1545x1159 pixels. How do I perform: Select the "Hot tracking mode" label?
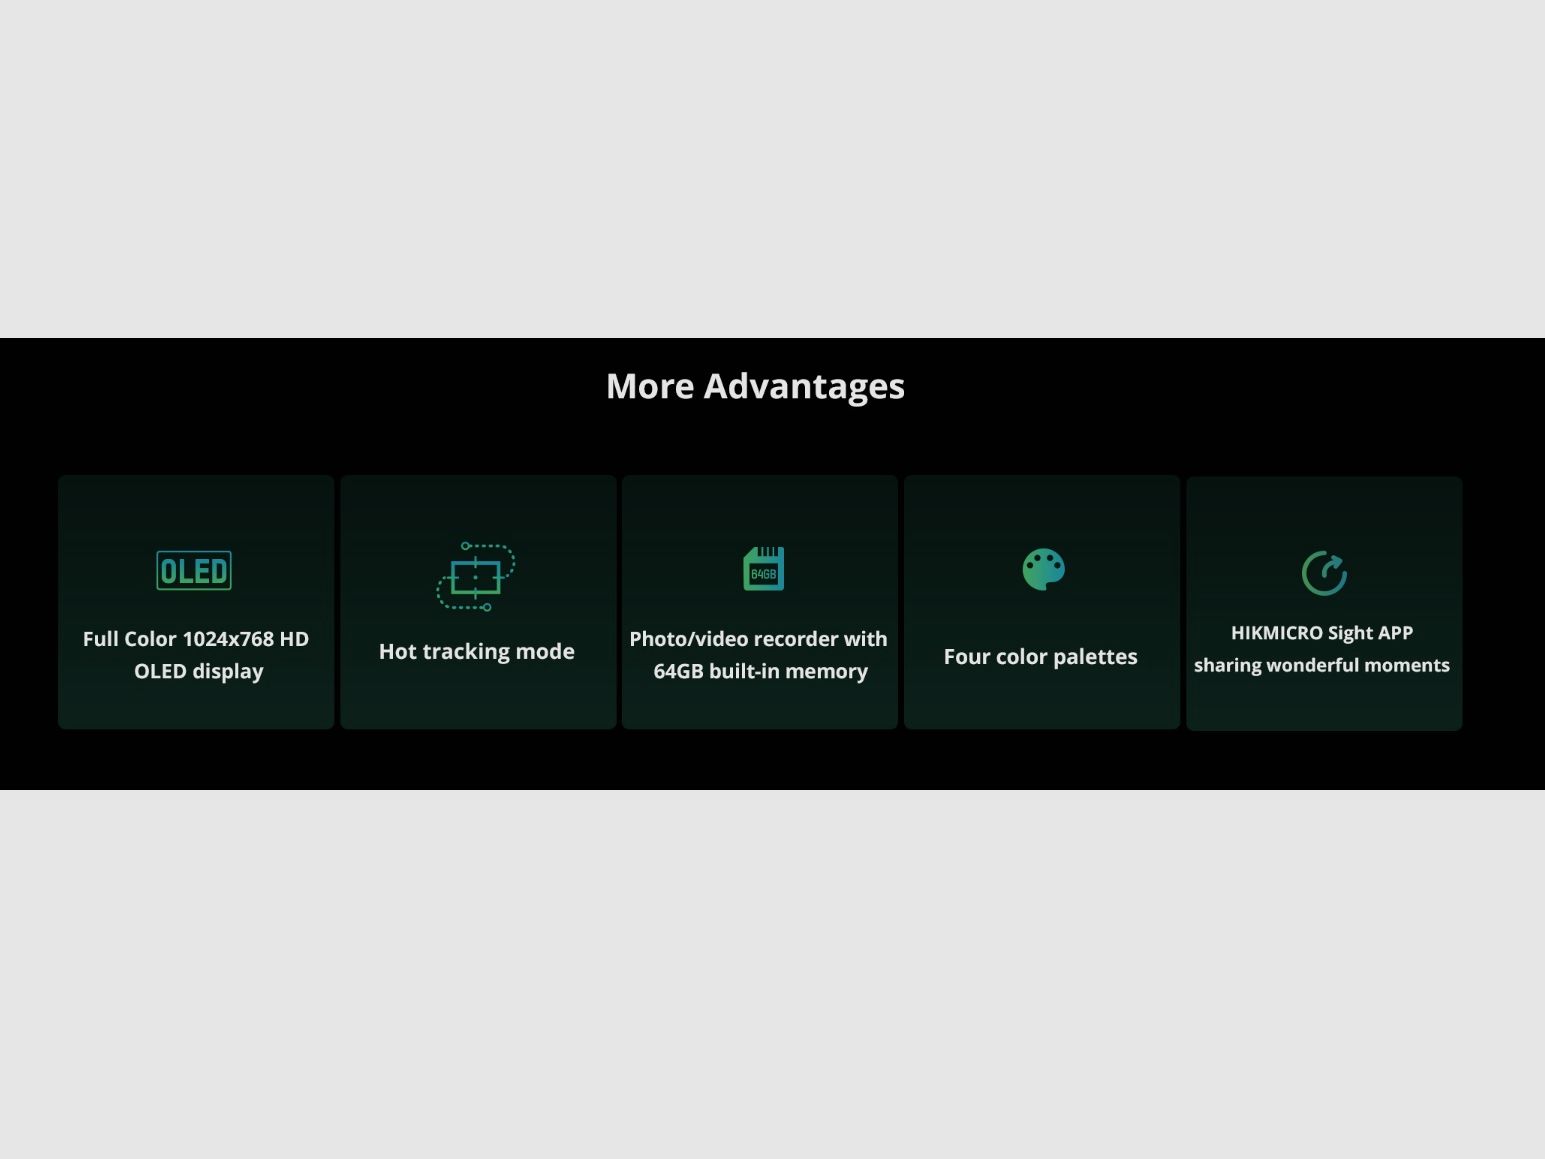(477, 651)
